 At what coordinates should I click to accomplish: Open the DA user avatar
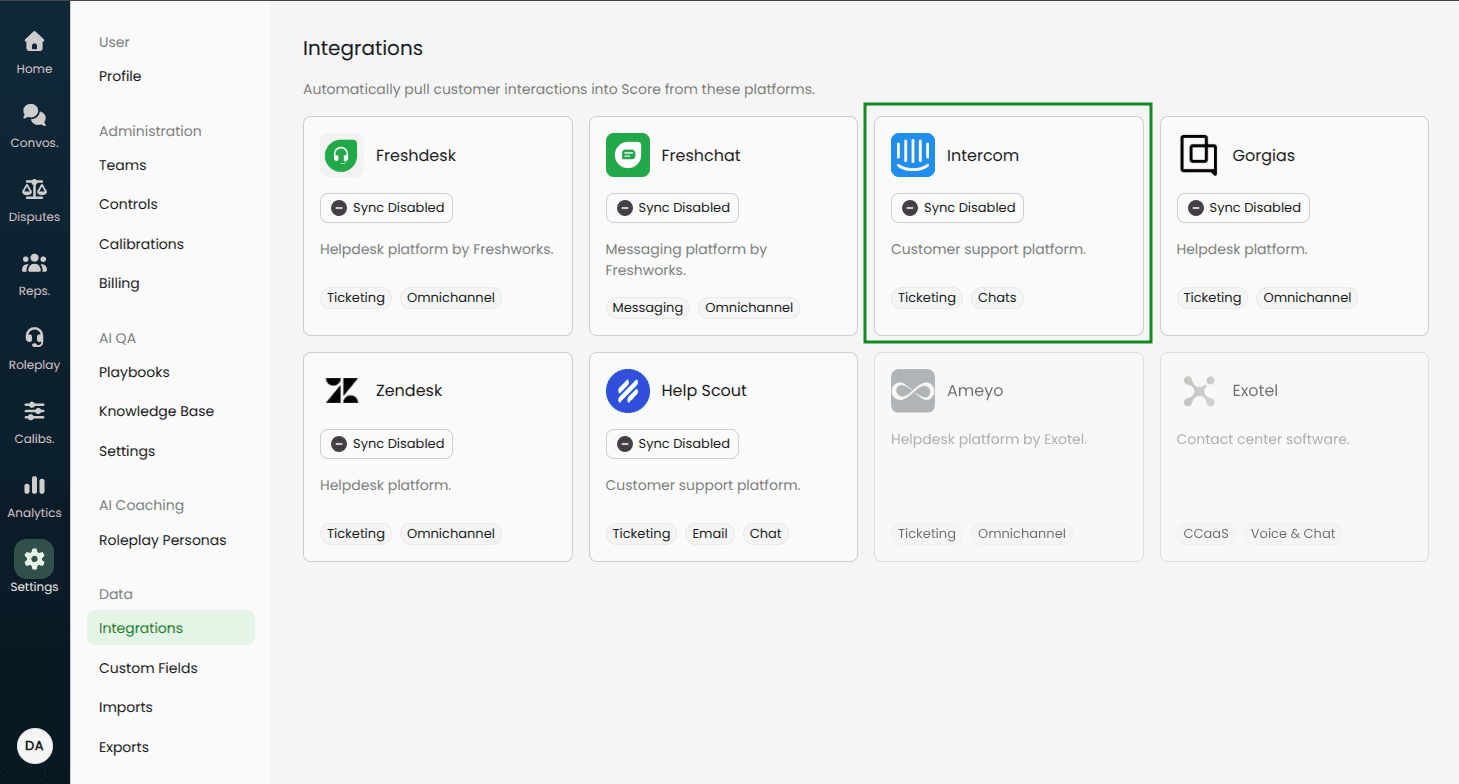pos(34,746)
